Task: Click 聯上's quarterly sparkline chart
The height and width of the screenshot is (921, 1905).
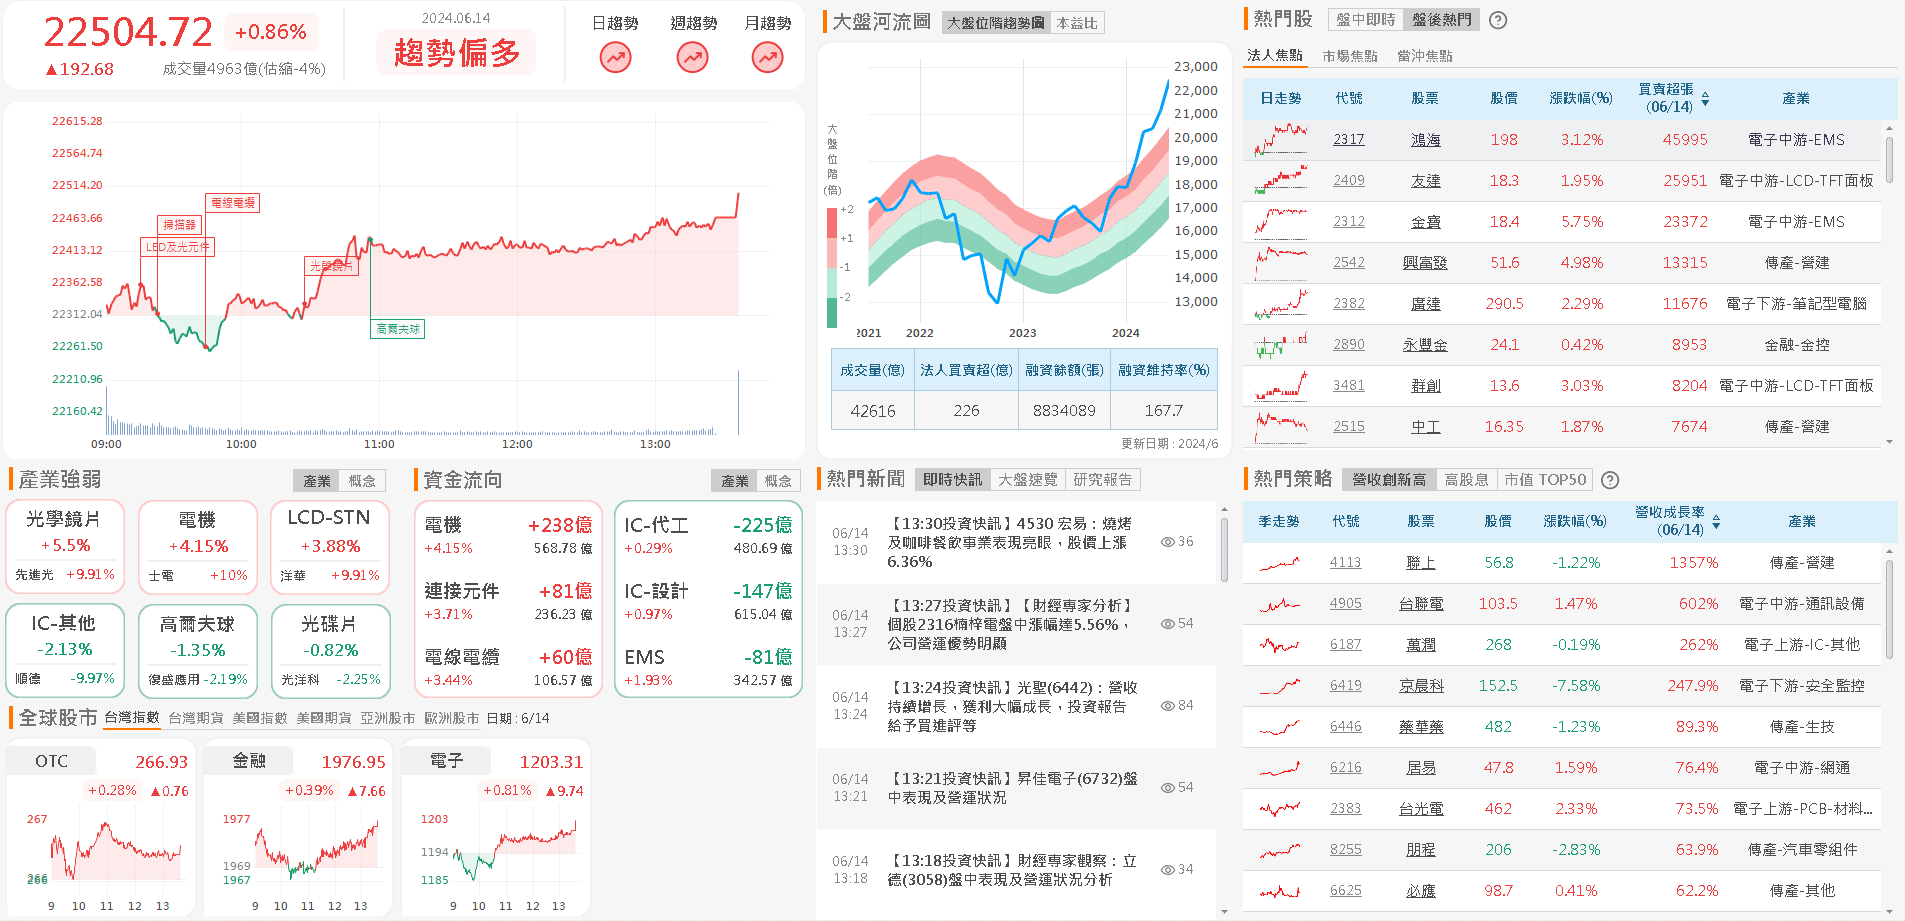Action: 1278,562
